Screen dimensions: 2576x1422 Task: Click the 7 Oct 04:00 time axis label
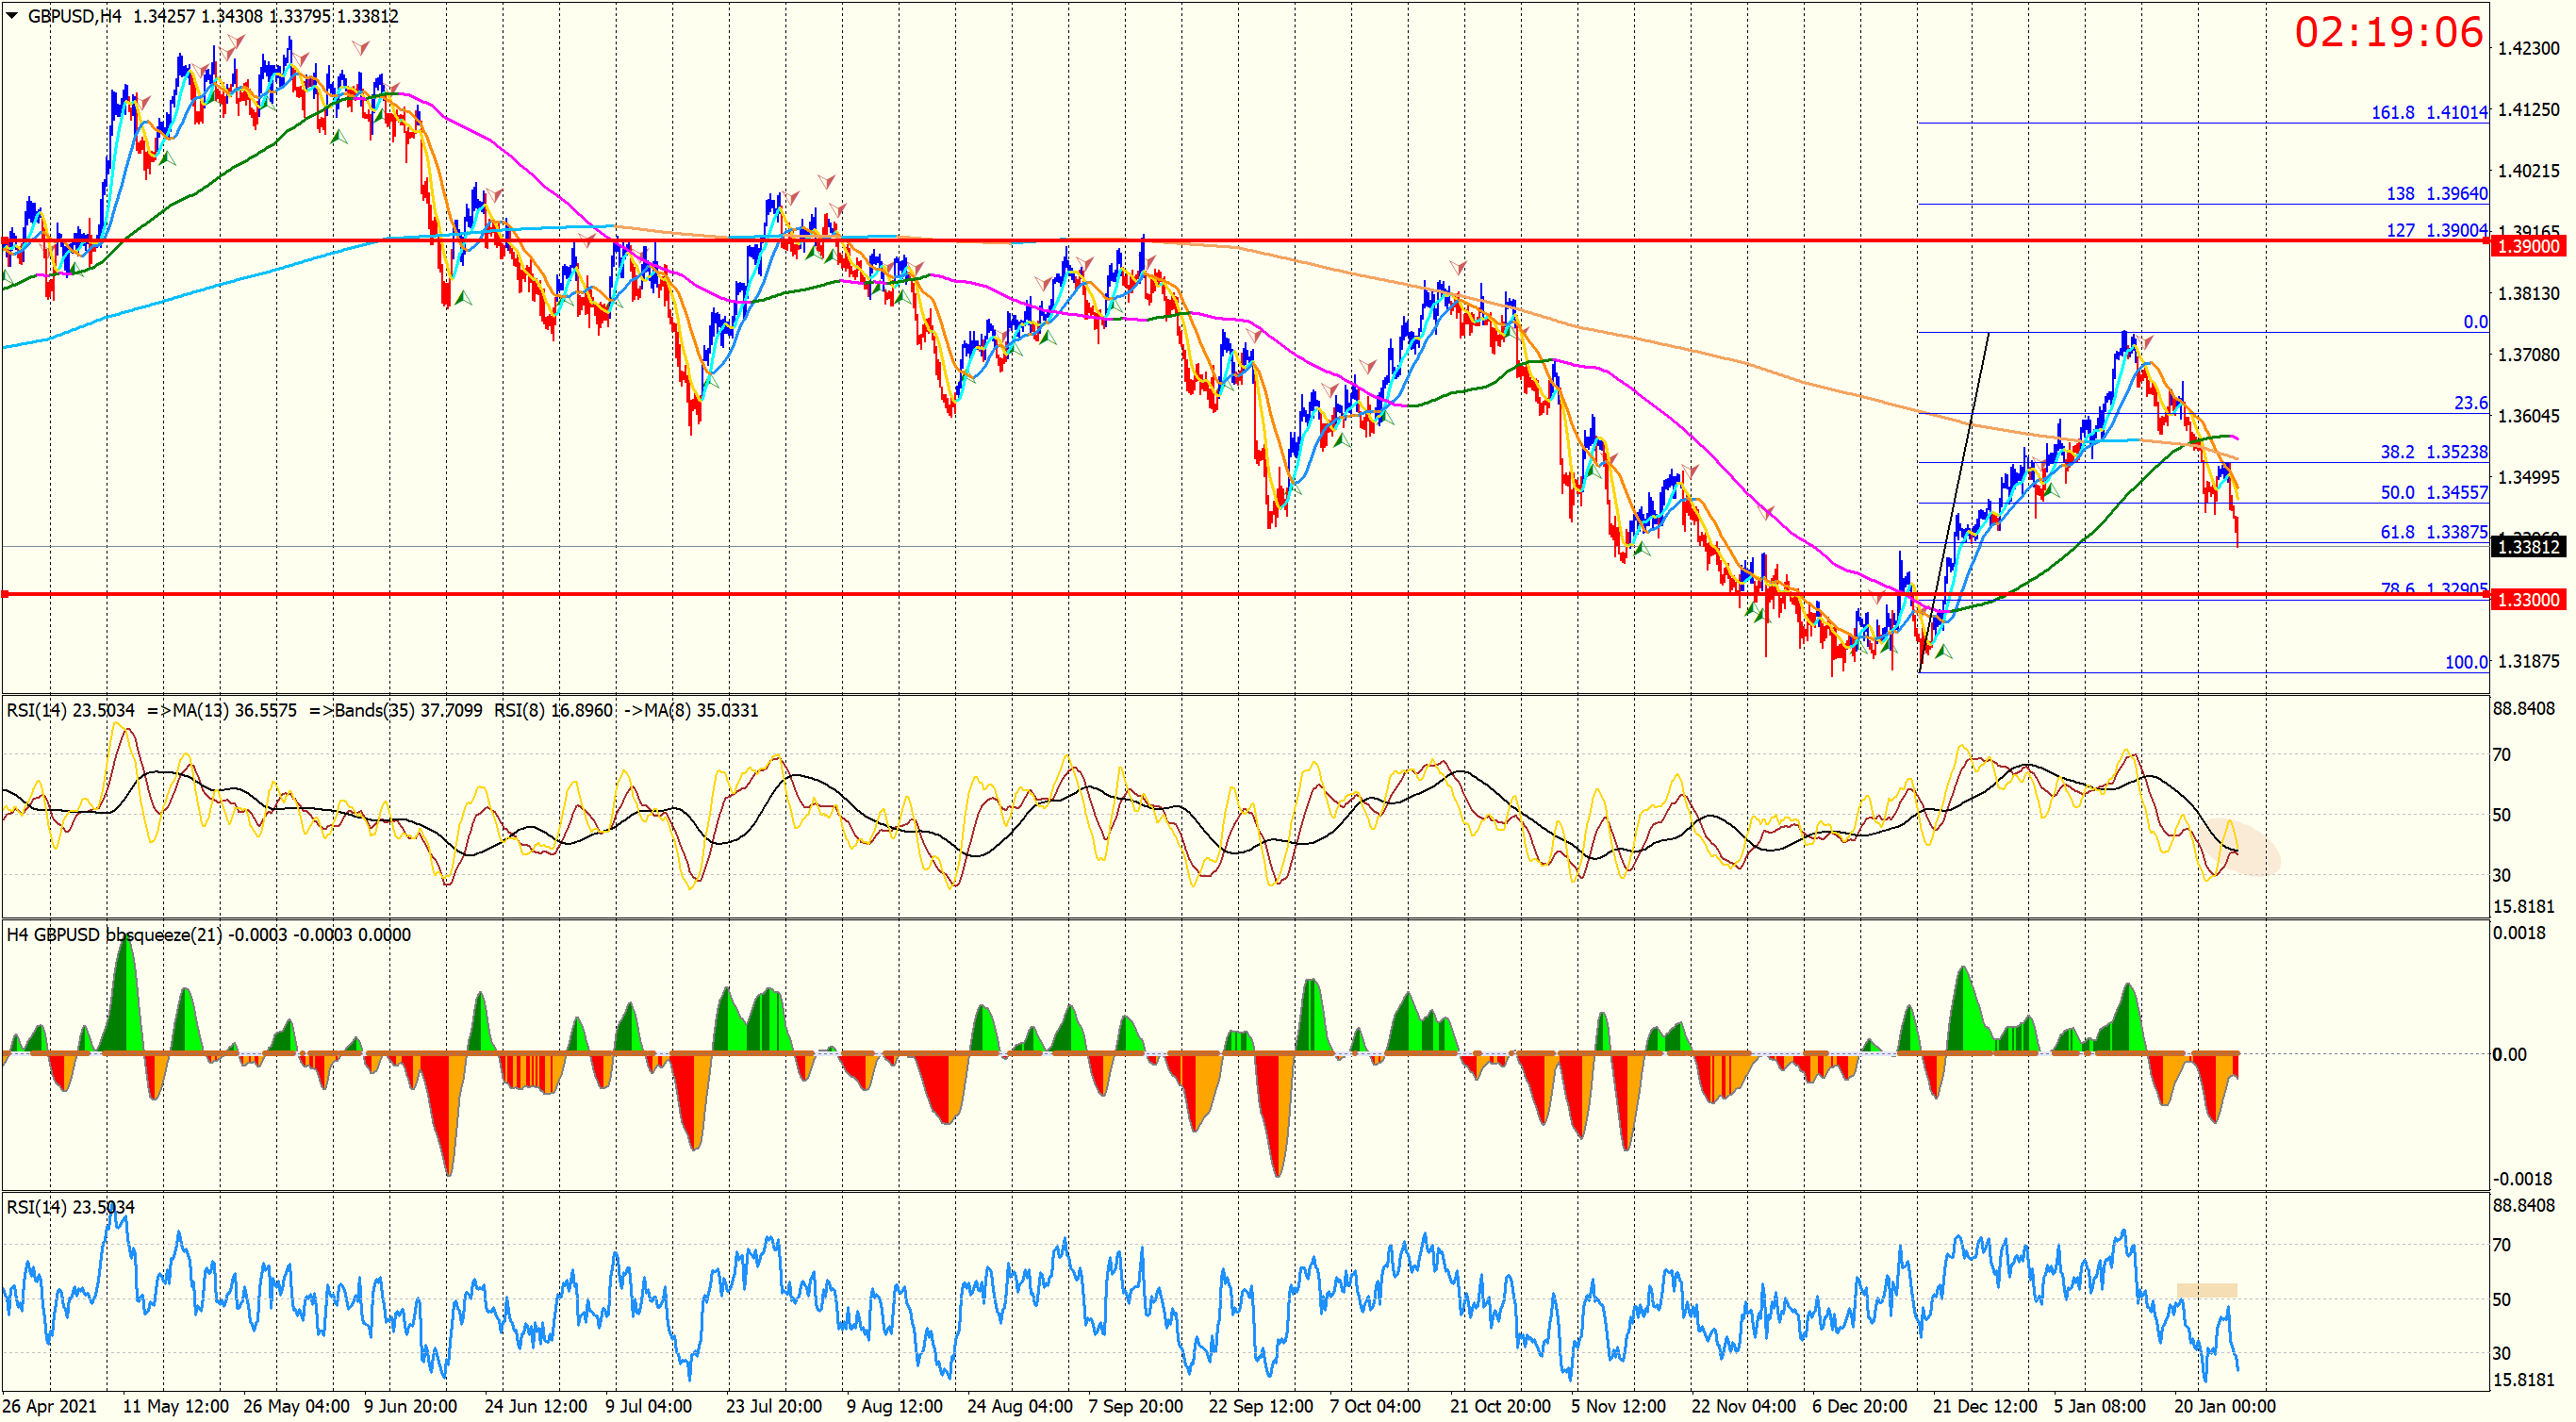click(x=1374, y=1407)
